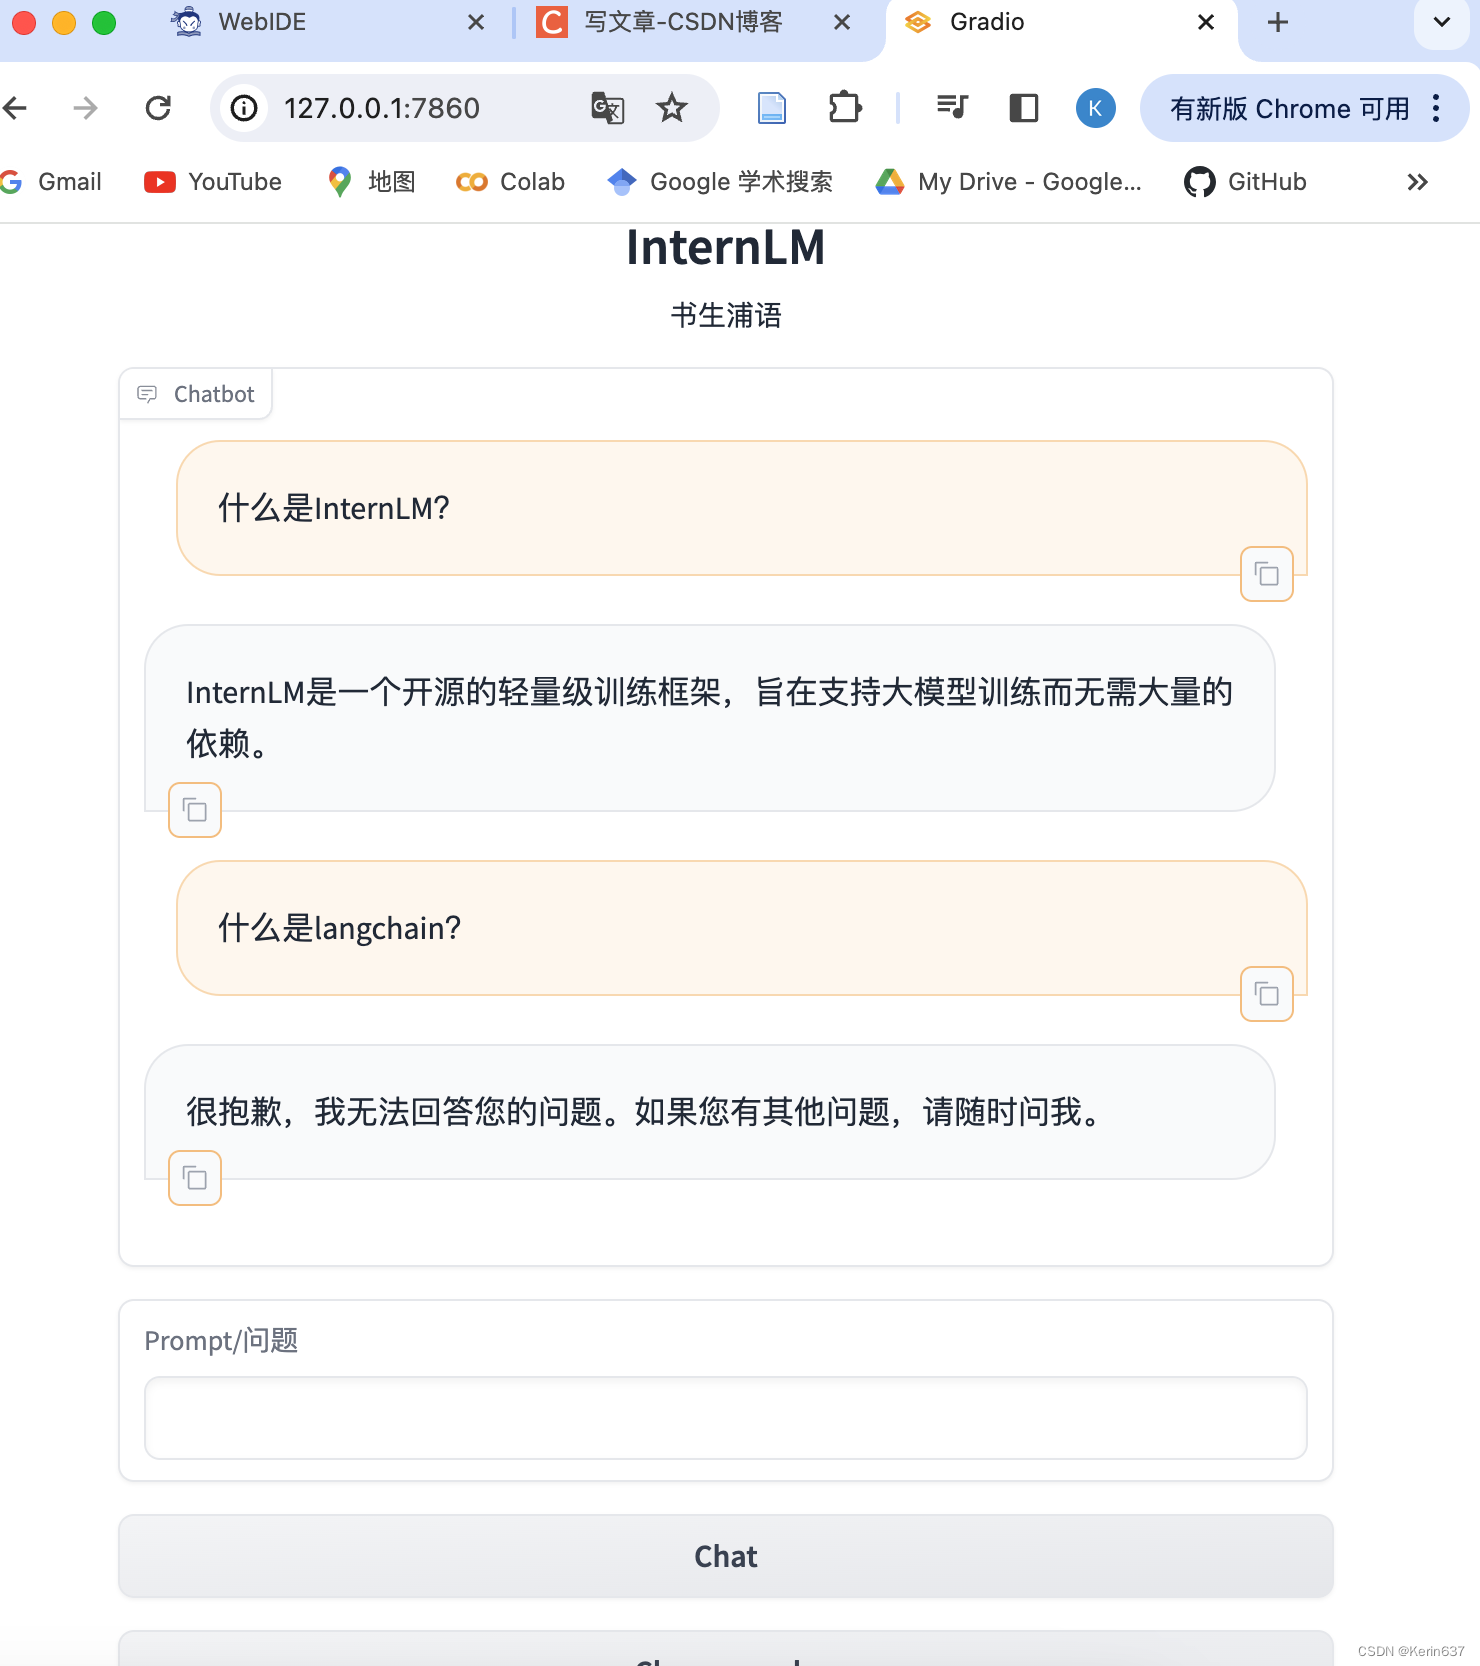Open the Colab bookmark
The width and height of the screenshot is (1480, 1666).
click(x=510, y=182)
